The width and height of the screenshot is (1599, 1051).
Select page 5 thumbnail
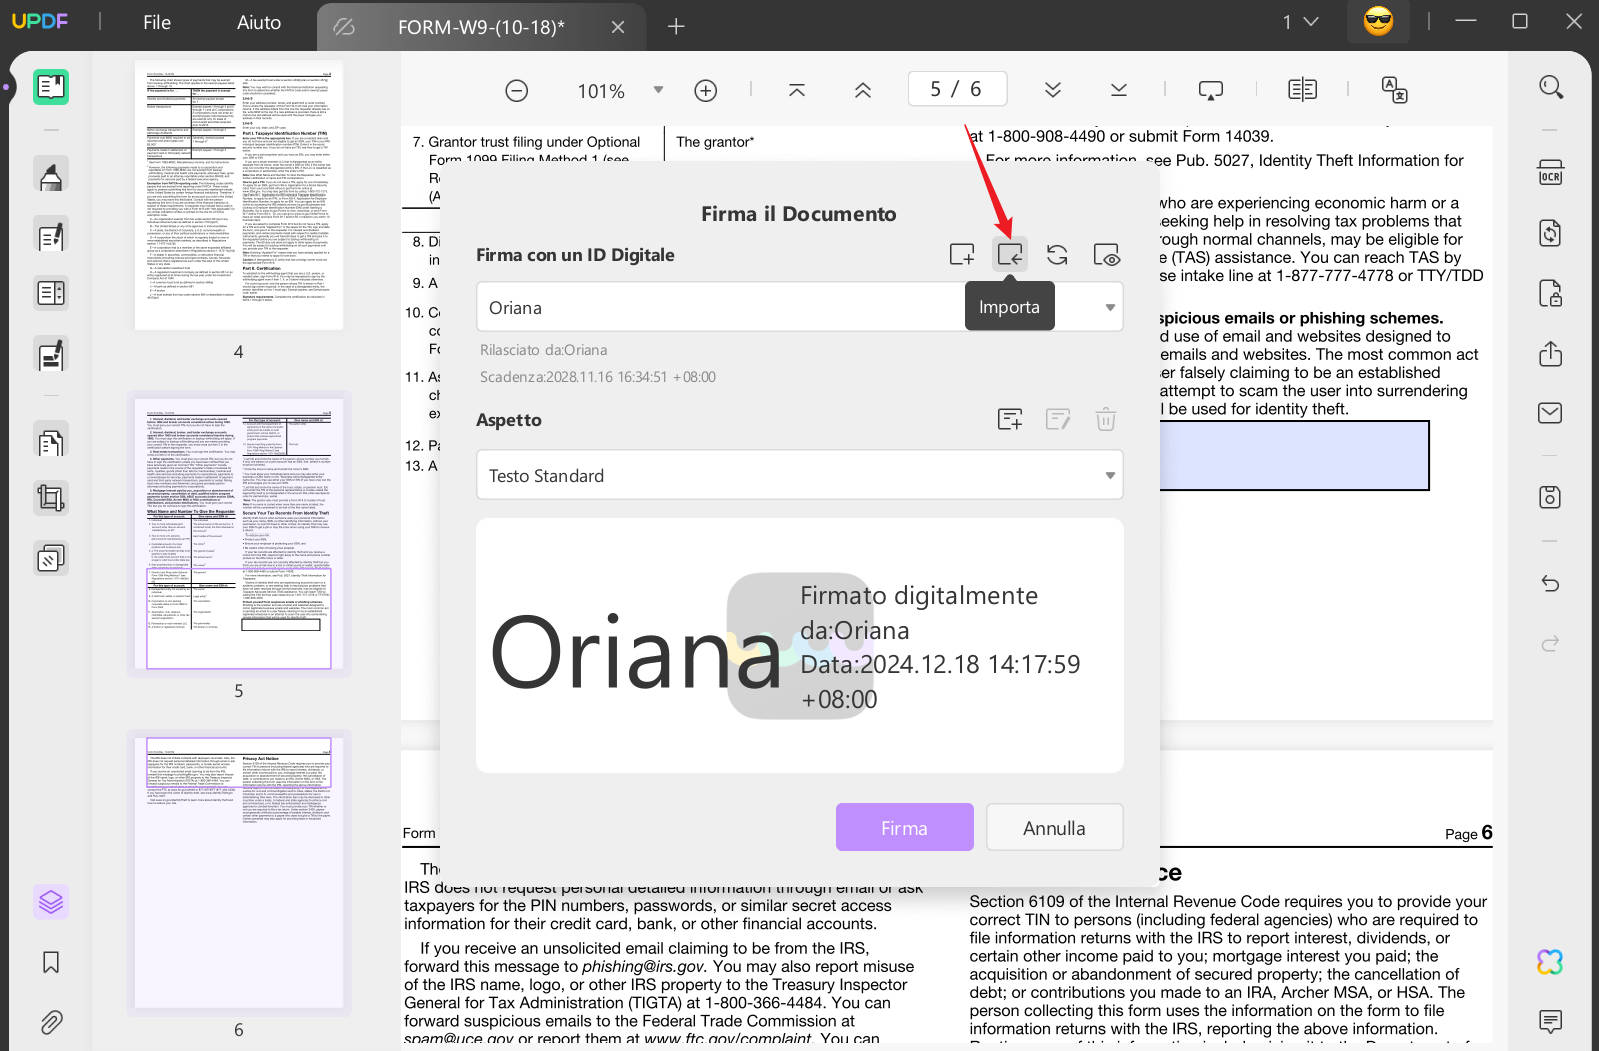pos(239,534)
